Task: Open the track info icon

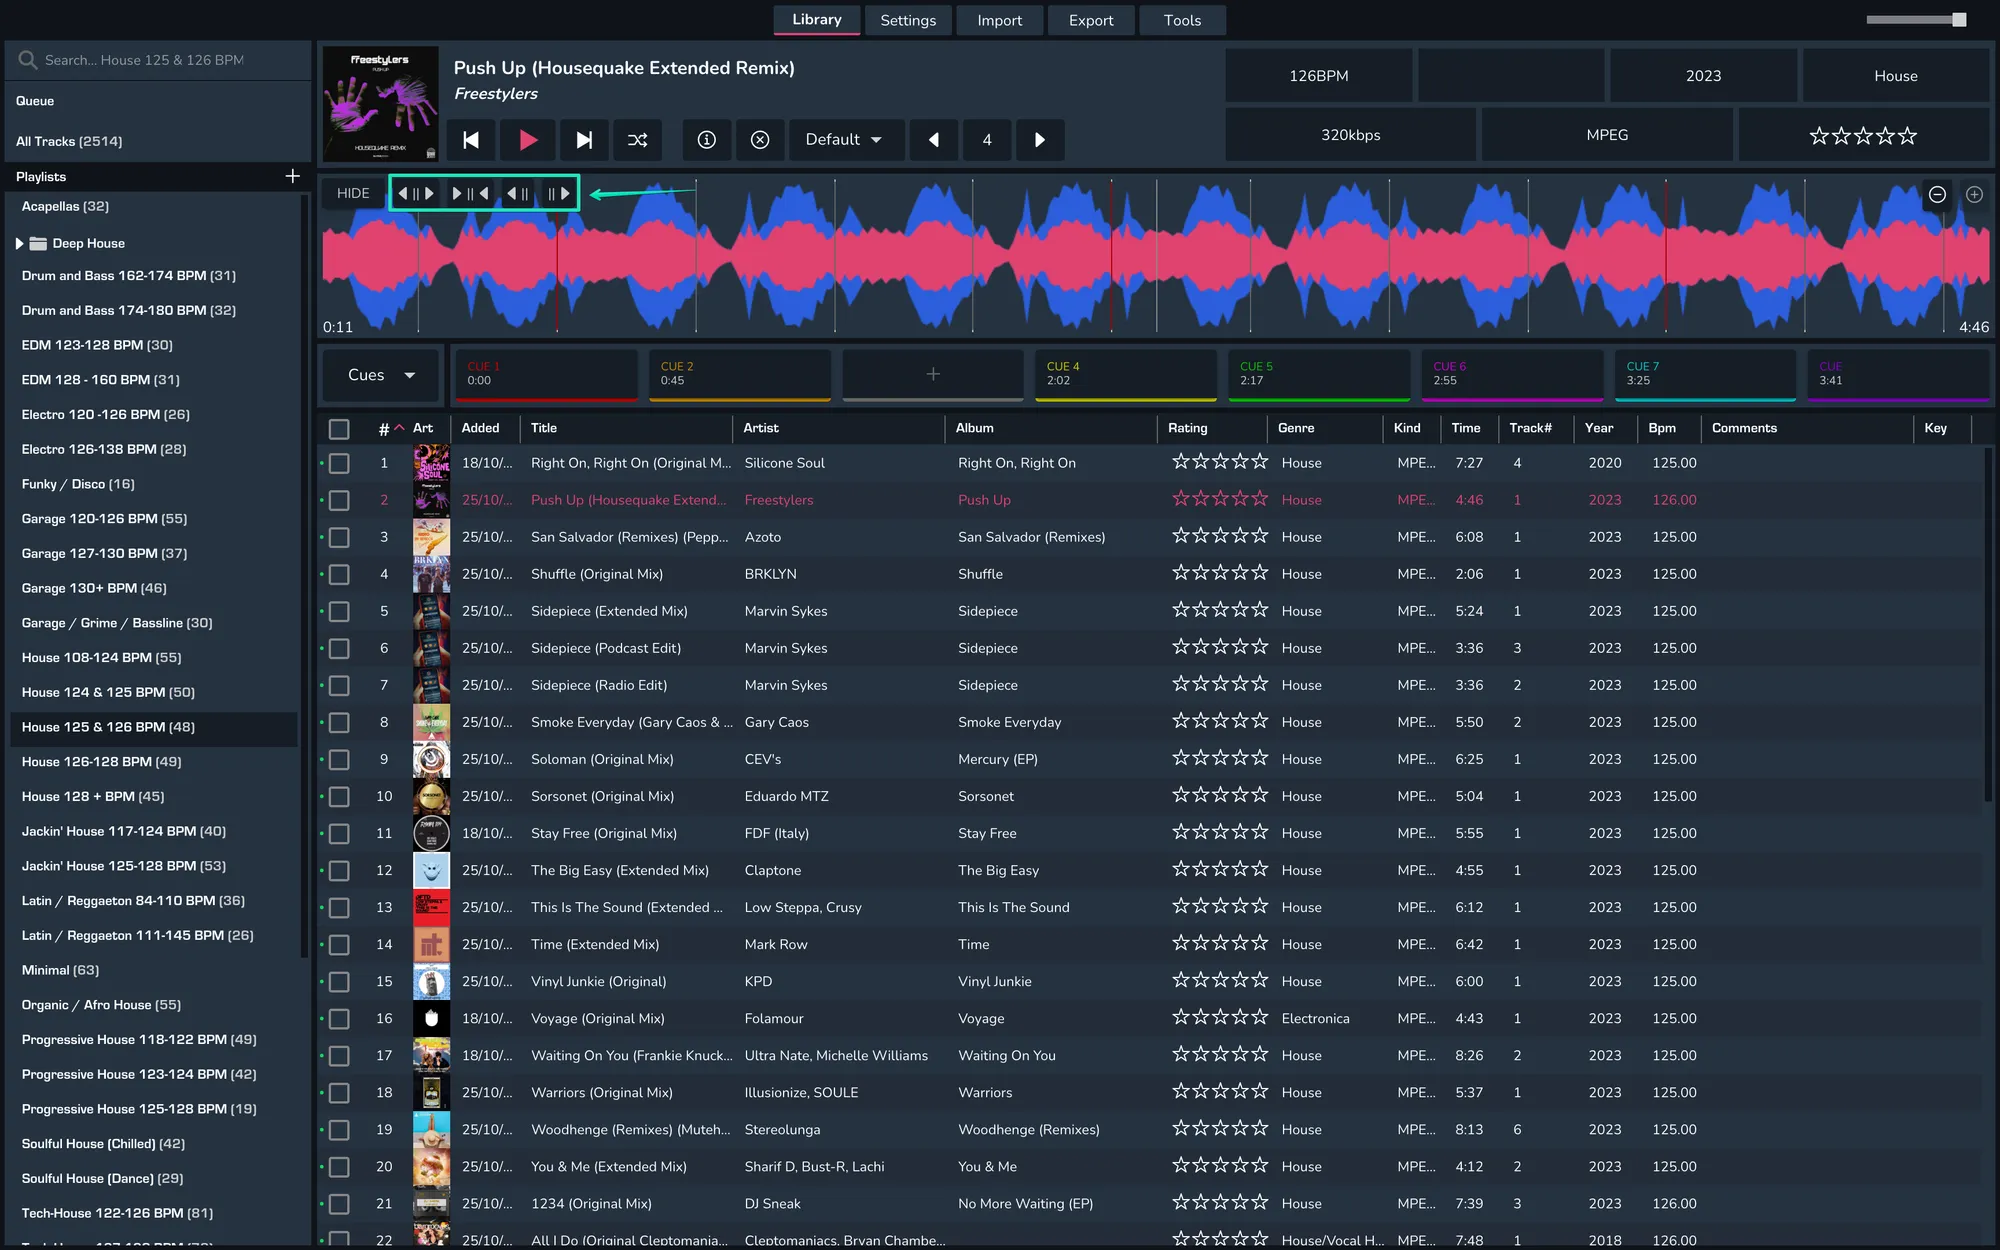Action: [x=706, y=140]
